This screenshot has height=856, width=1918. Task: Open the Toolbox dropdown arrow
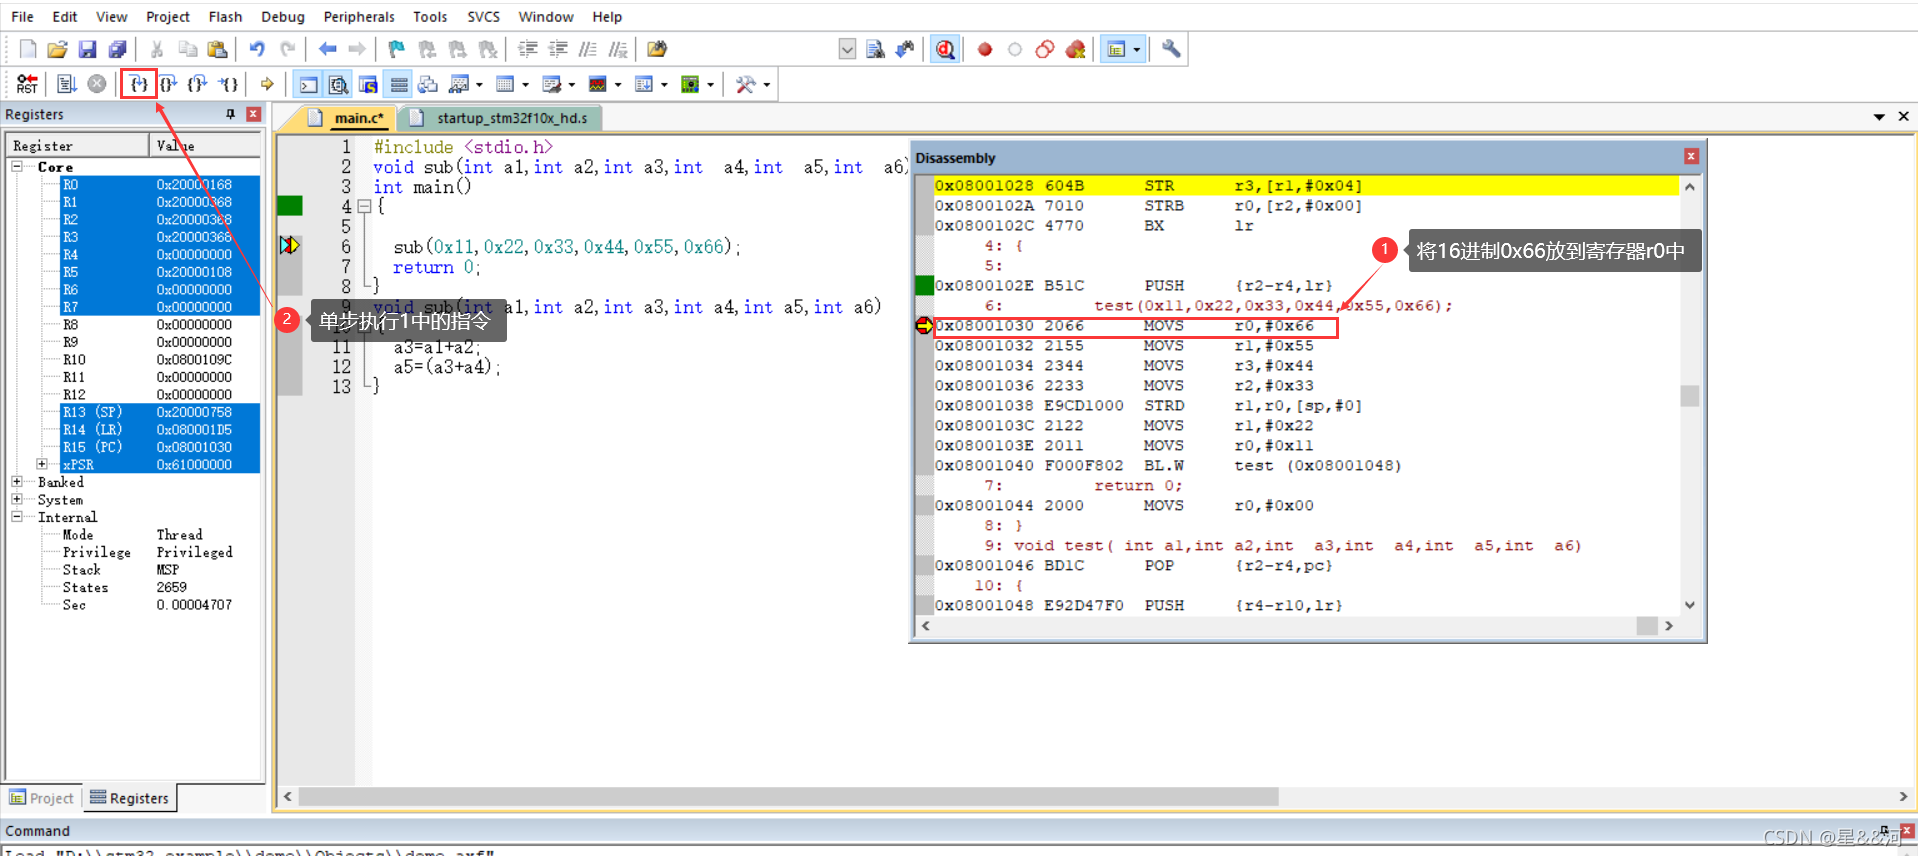767,85
